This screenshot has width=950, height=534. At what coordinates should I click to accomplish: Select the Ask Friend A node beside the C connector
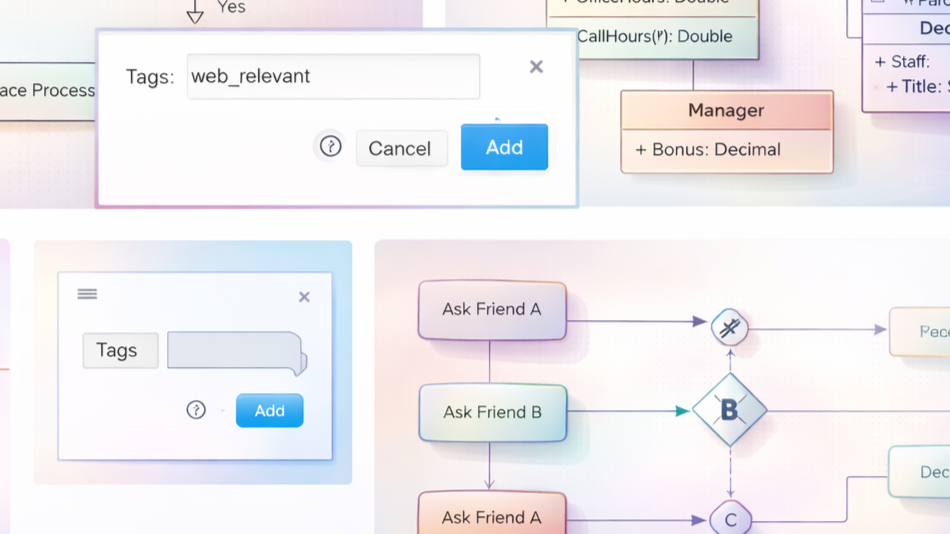coord(492,515)
